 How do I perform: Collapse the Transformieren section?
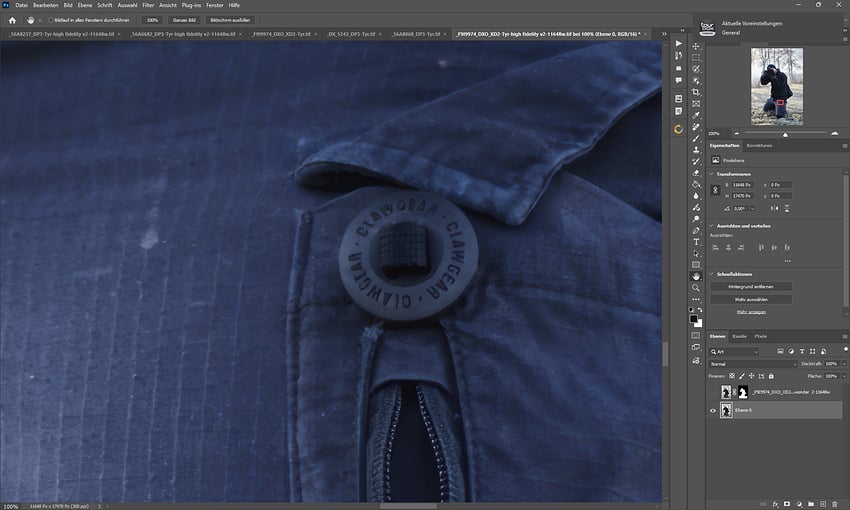click(x=711, y=174)
